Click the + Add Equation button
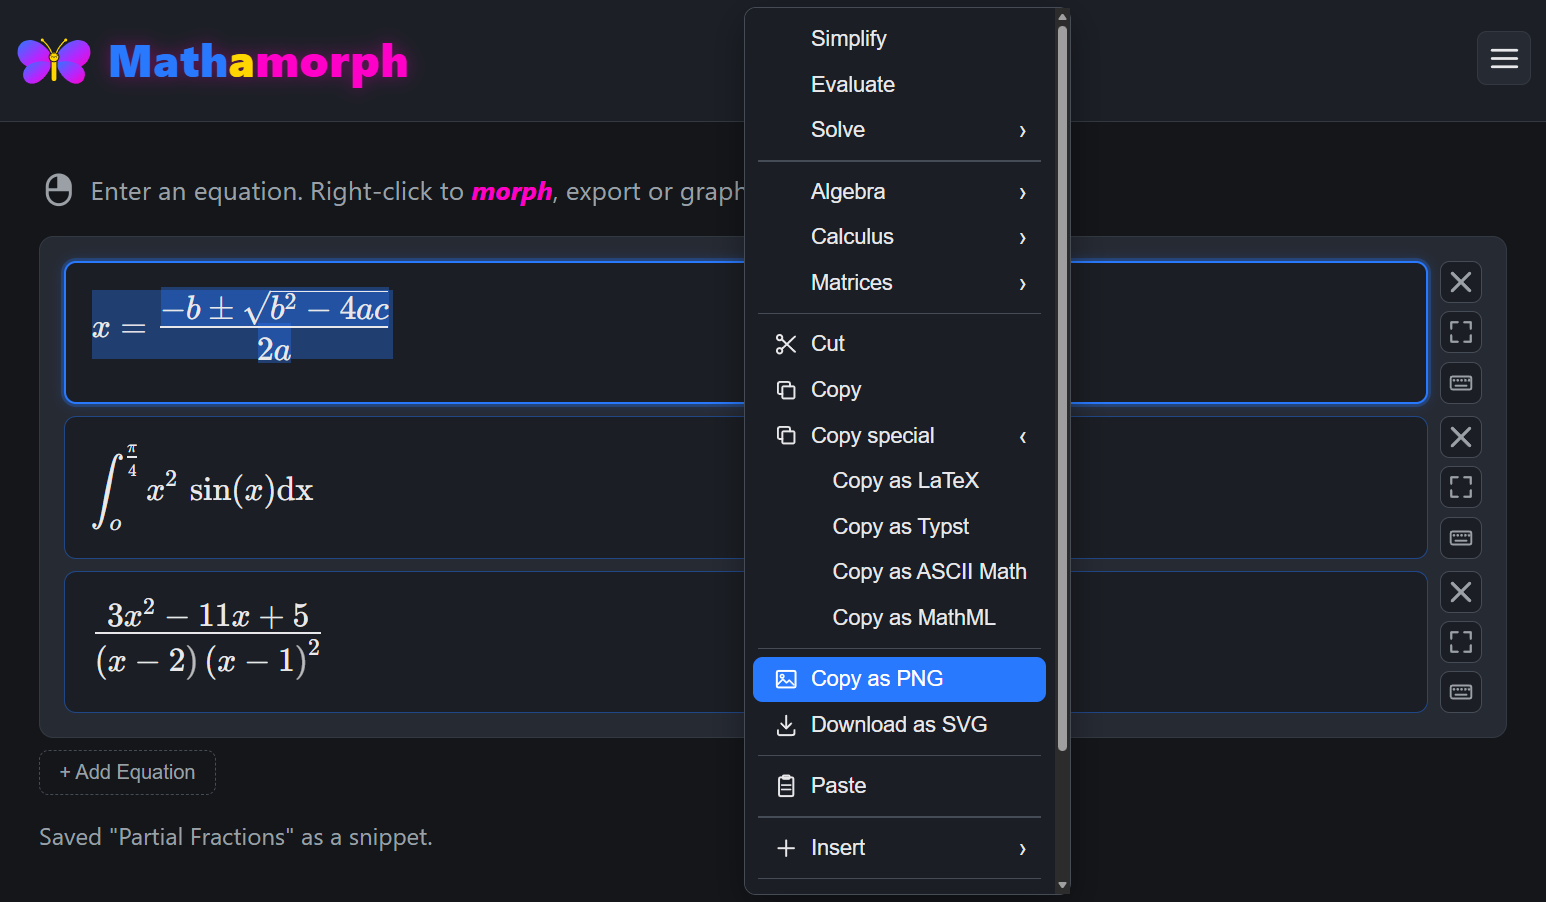The width and height of the screenshot is (1546, 902). point(127,772)
